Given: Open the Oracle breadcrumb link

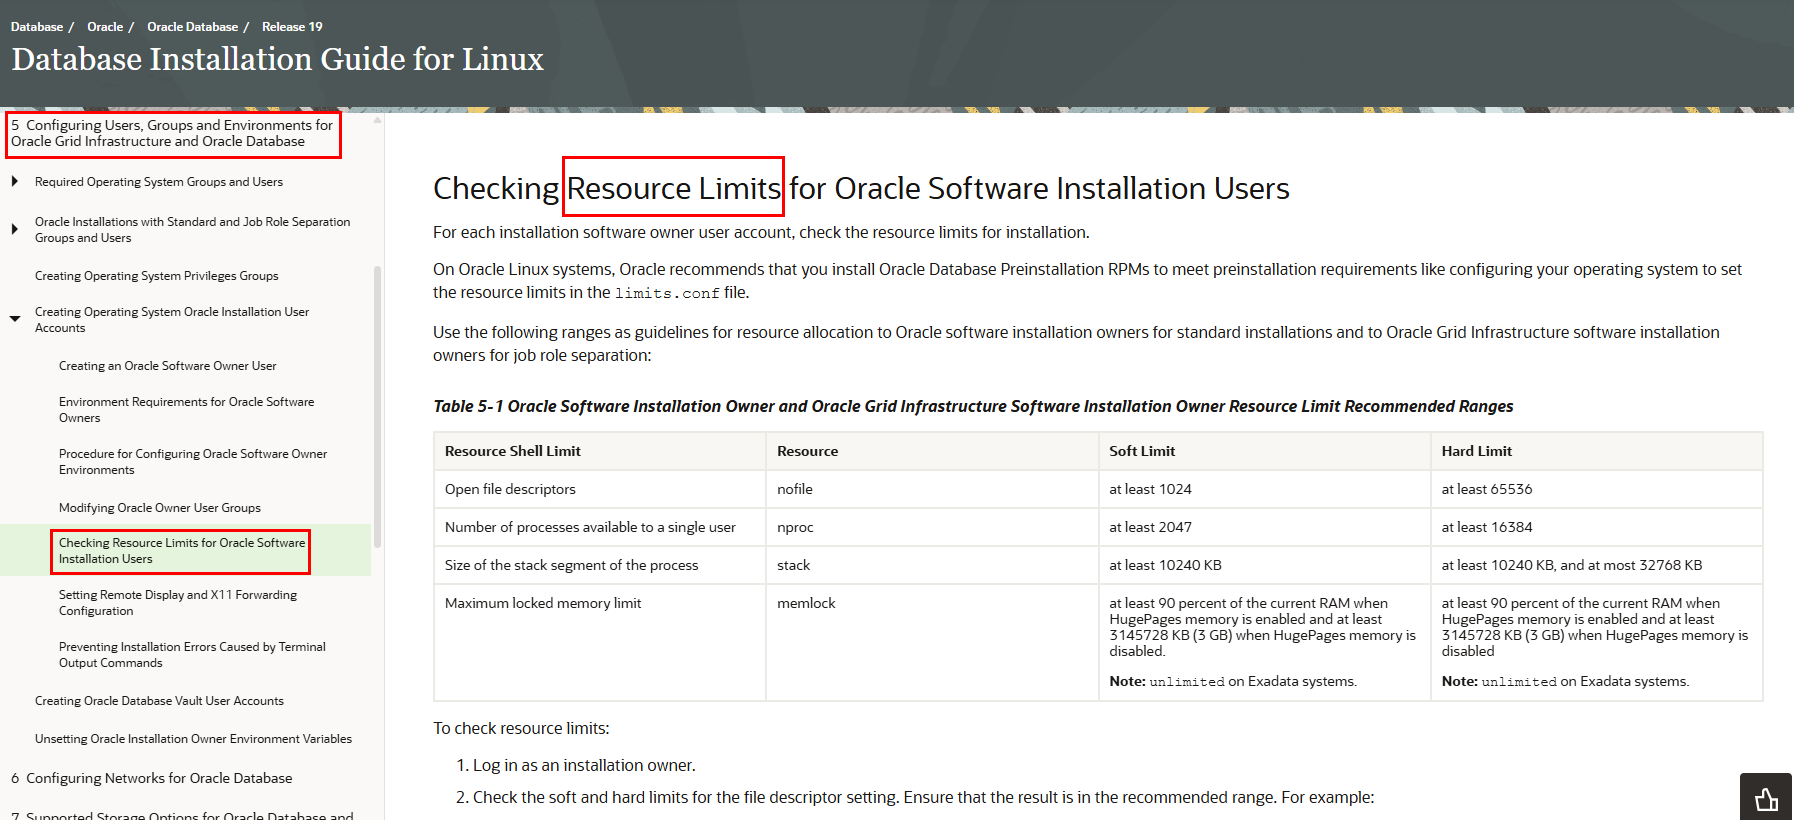Looking at the screenshot, I should click(105, 27).
